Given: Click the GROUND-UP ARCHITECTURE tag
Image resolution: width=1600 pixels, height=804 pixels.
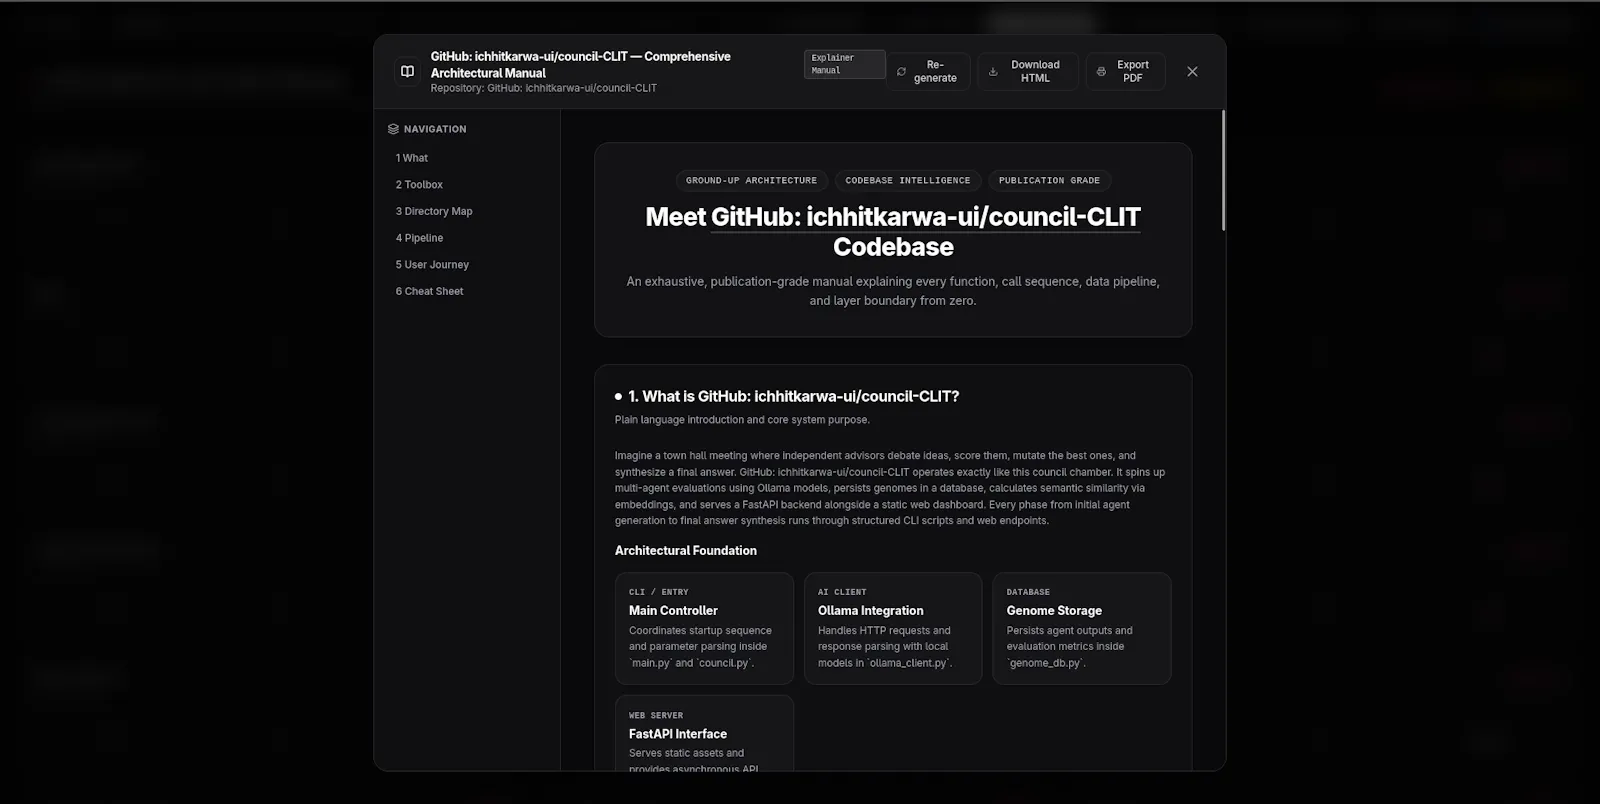Looking at the screenshot, I should [x=751, y=181].
